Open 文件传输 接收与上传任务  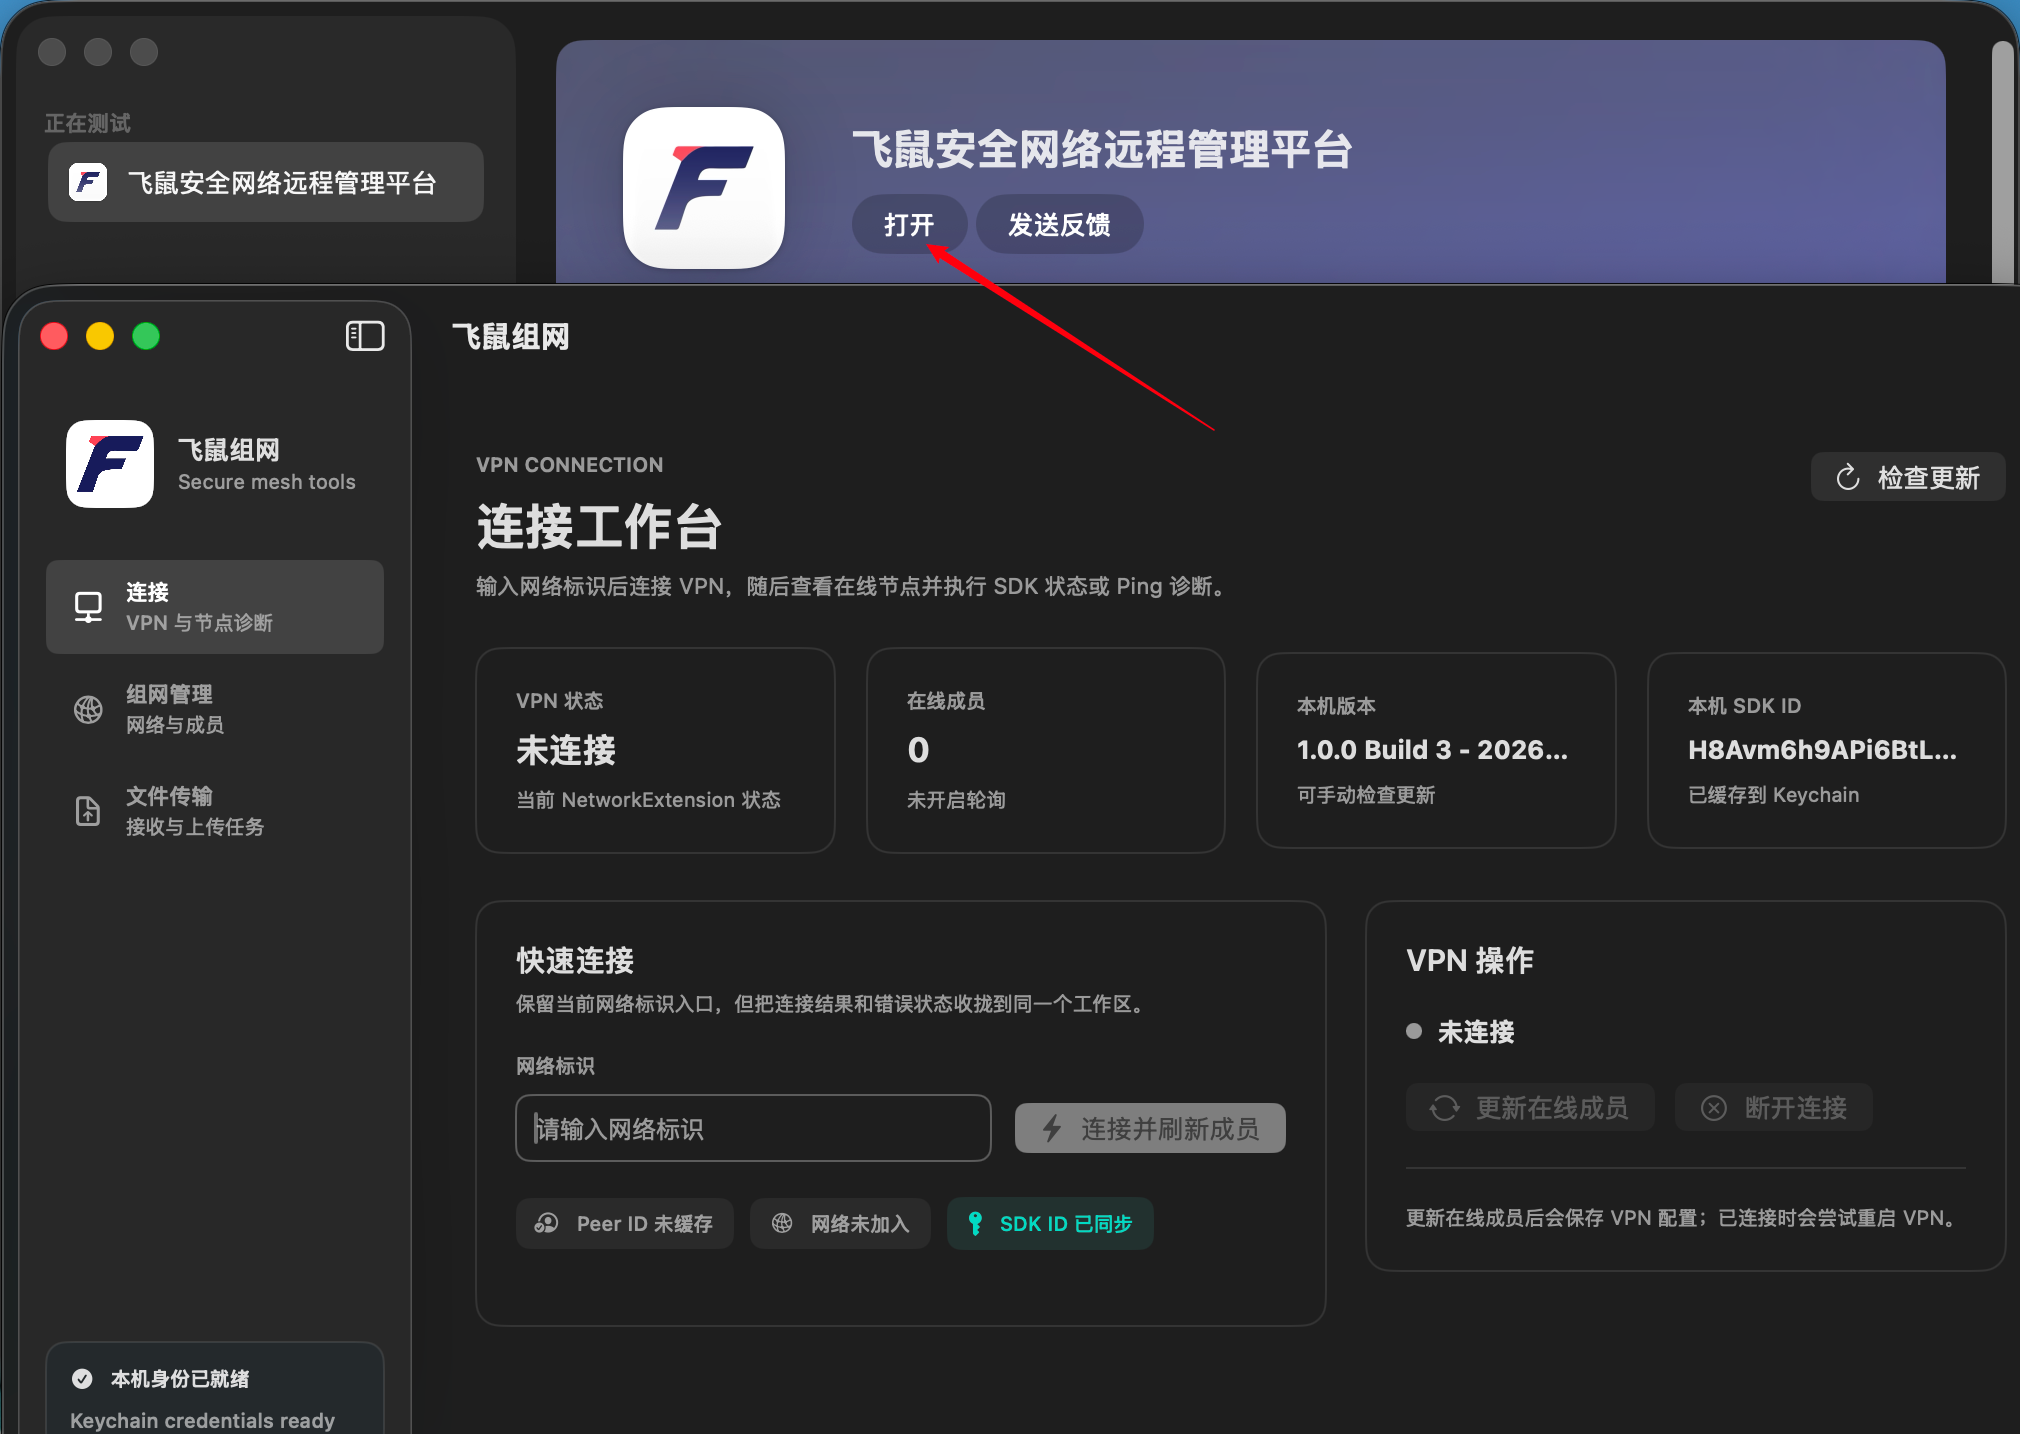point(215,811)
